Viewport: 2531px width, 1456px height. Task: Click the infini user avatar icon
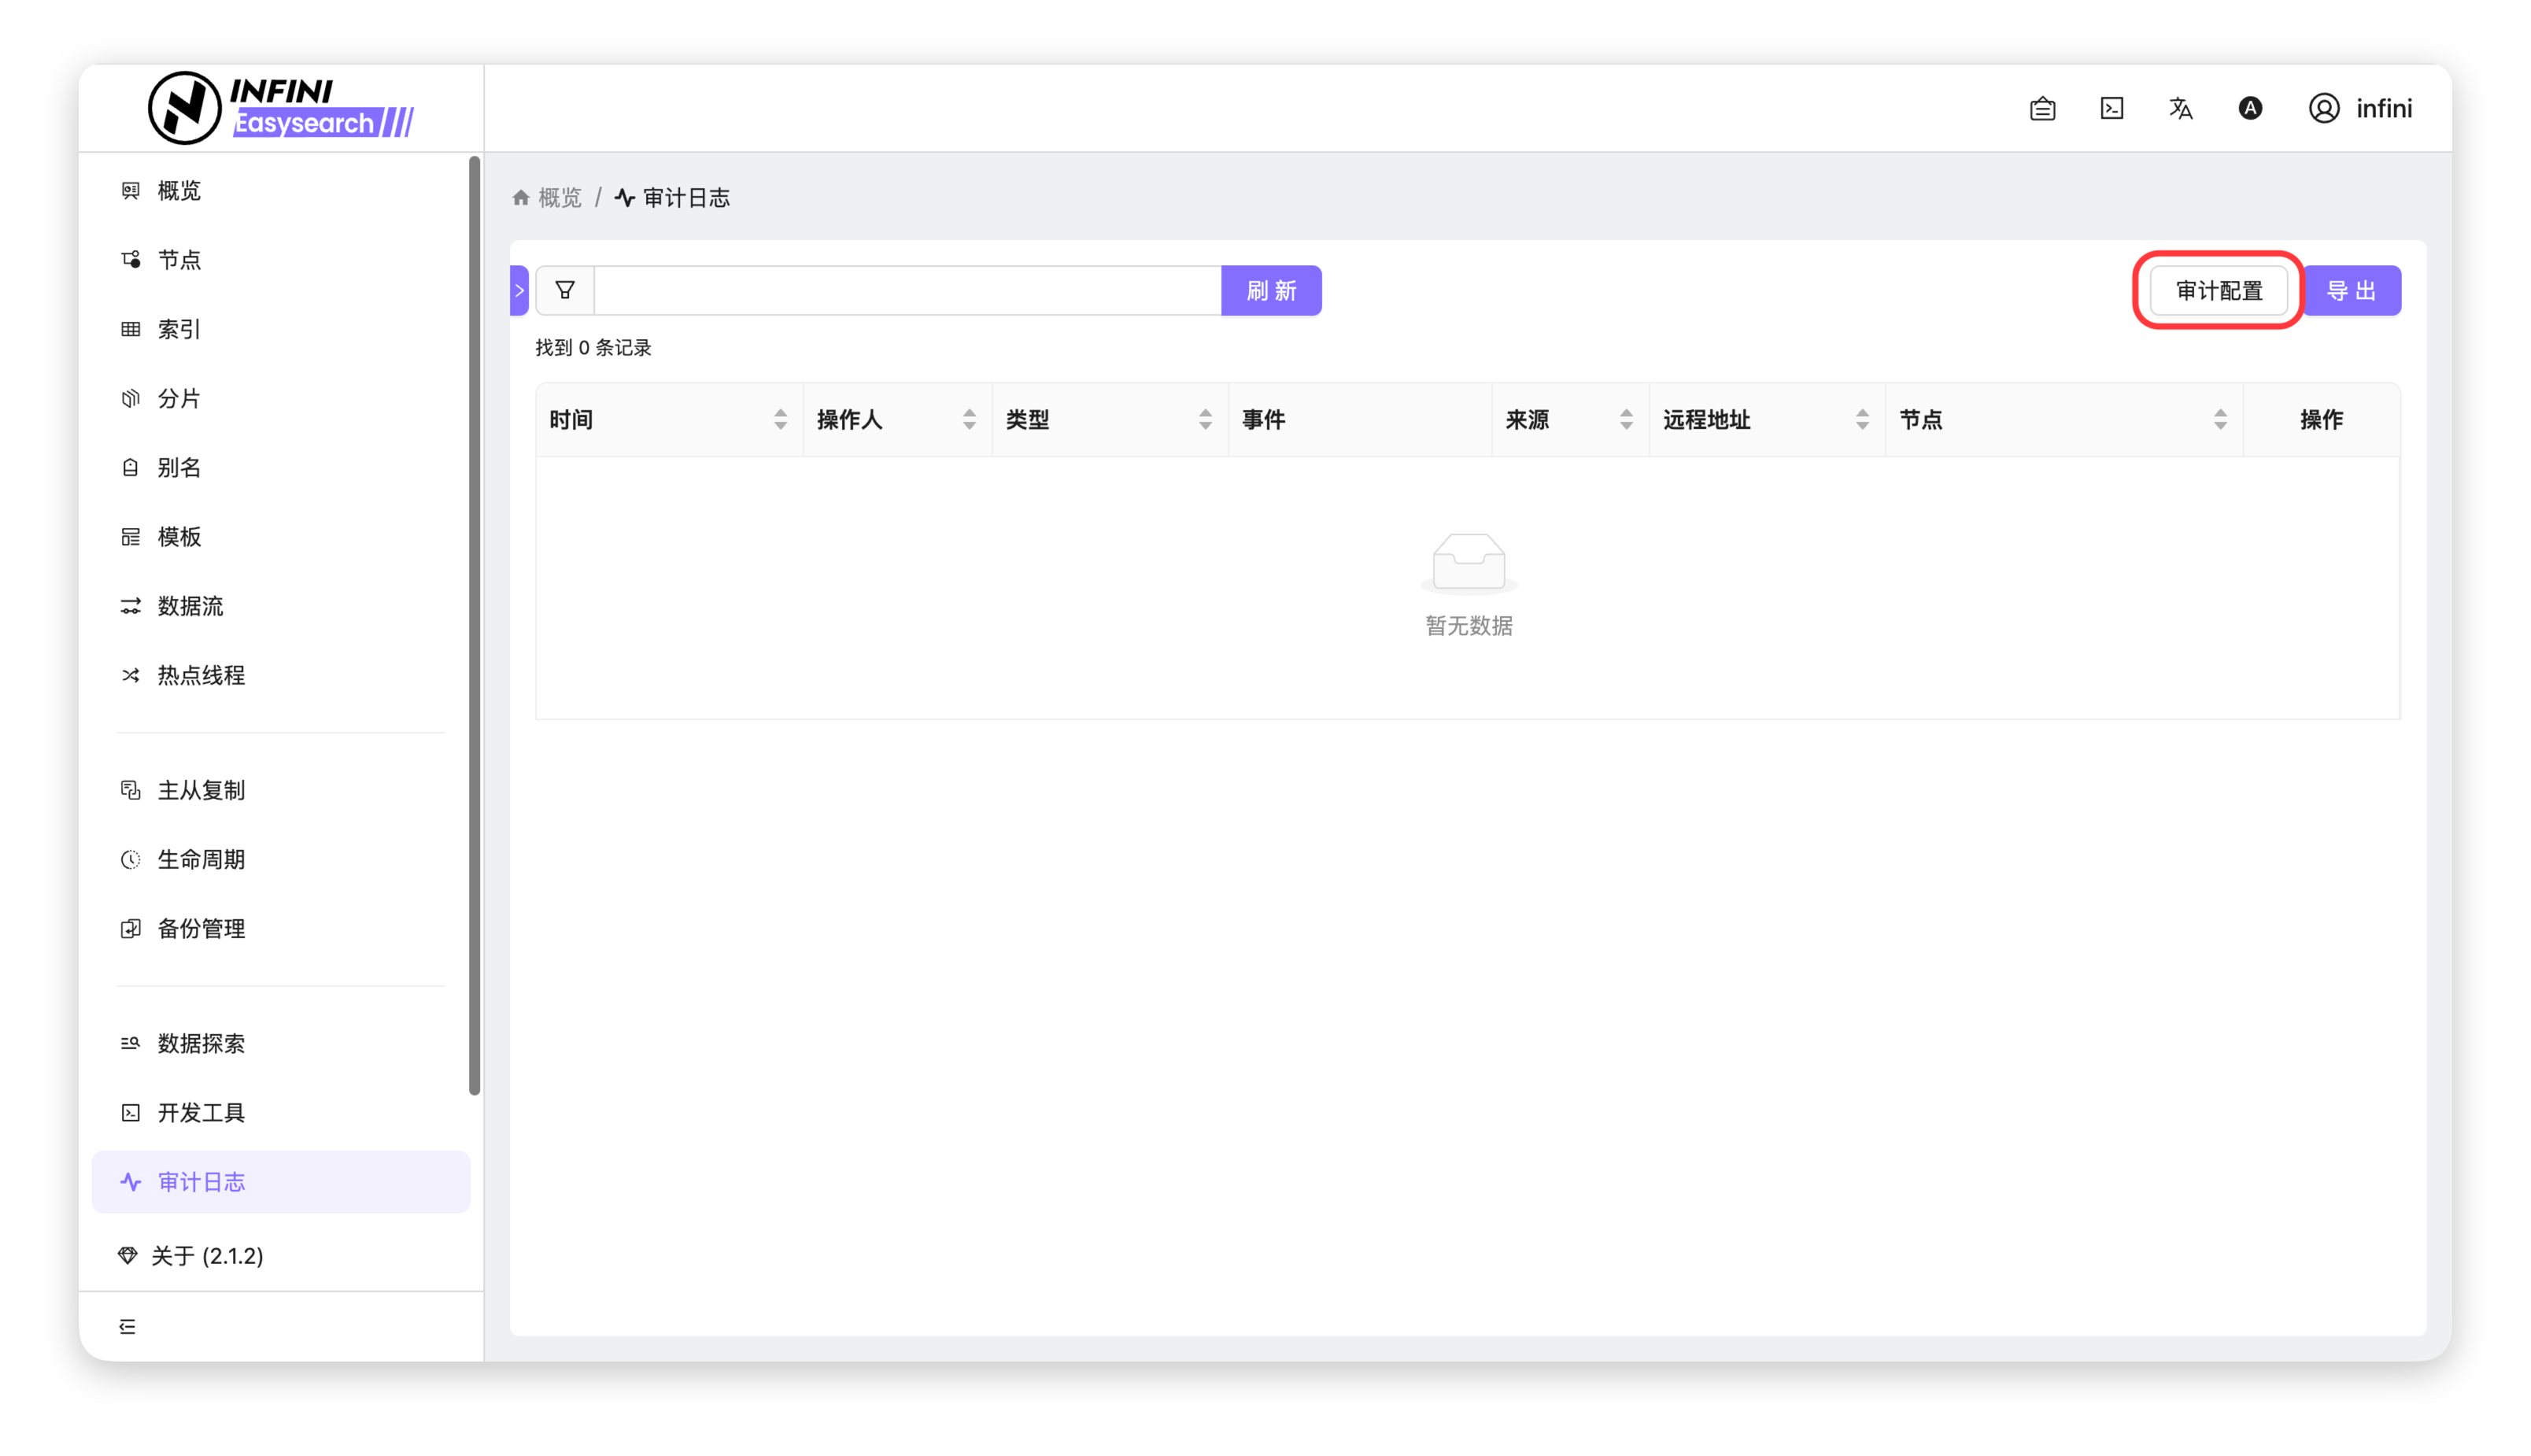(x=2323, y=108)
